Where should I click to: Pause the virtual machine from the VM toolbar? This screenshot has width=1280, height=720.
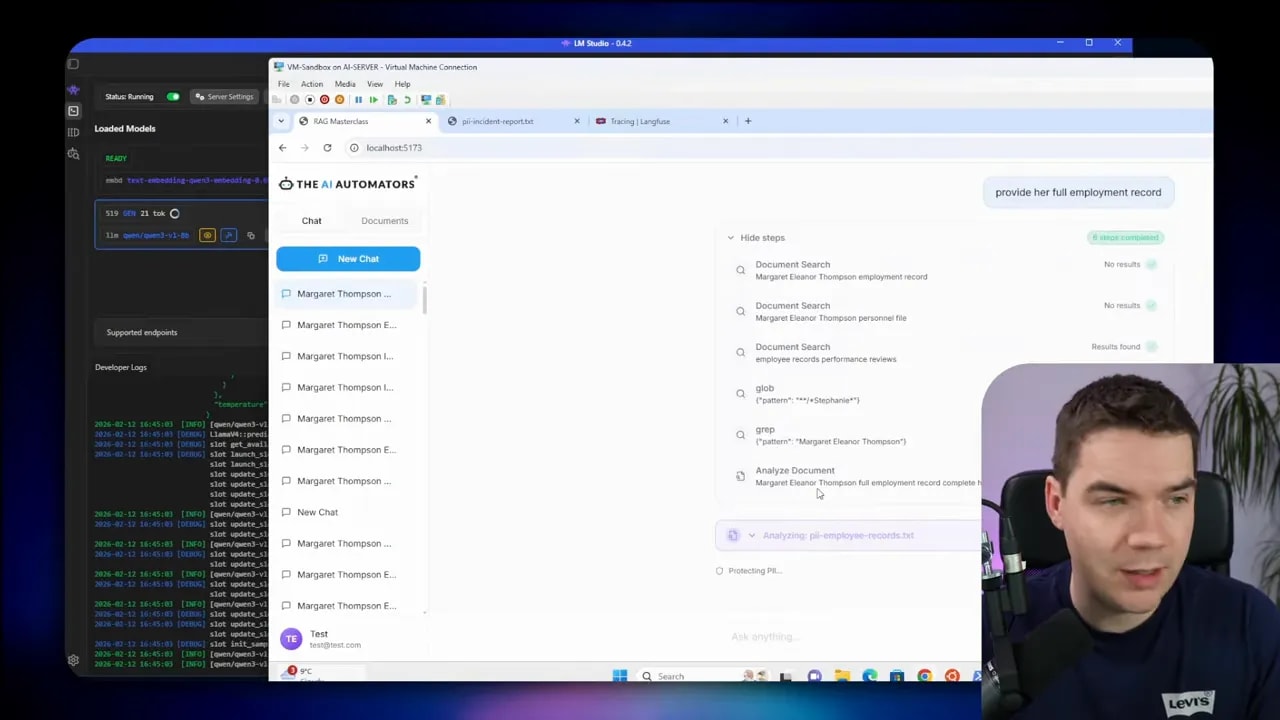coord(359,100)
